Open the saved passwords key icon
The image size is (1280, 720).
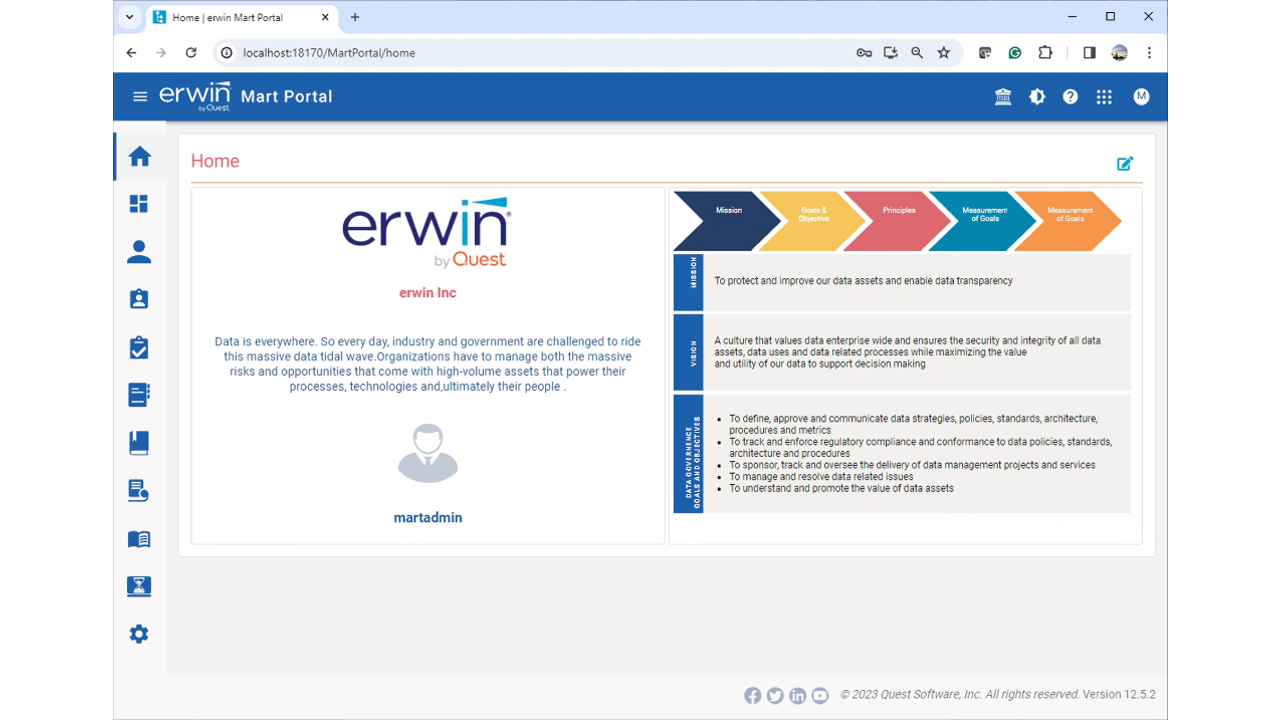[864, 53]
